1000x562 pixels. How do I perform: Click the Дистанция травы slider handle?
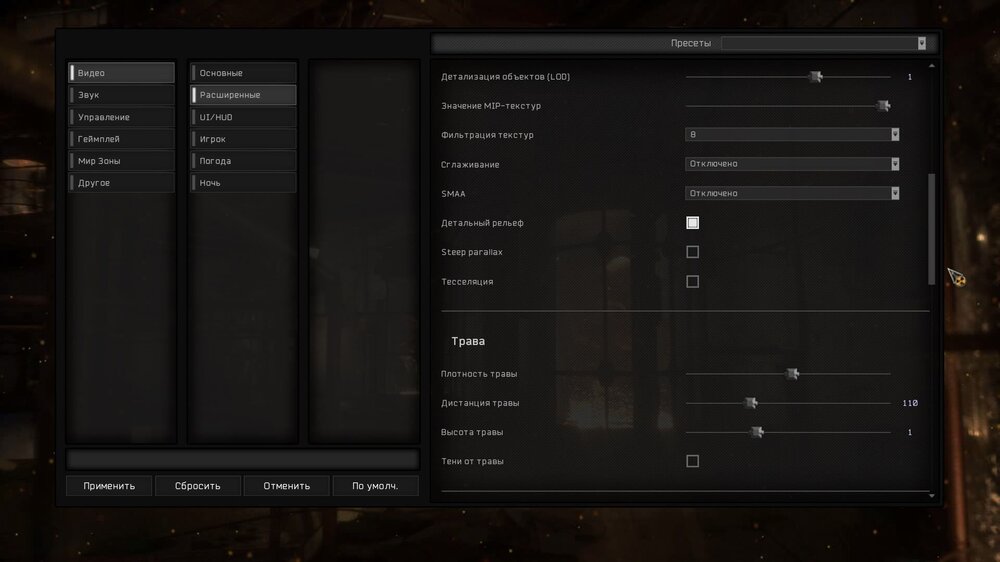(x=751, y=403)
